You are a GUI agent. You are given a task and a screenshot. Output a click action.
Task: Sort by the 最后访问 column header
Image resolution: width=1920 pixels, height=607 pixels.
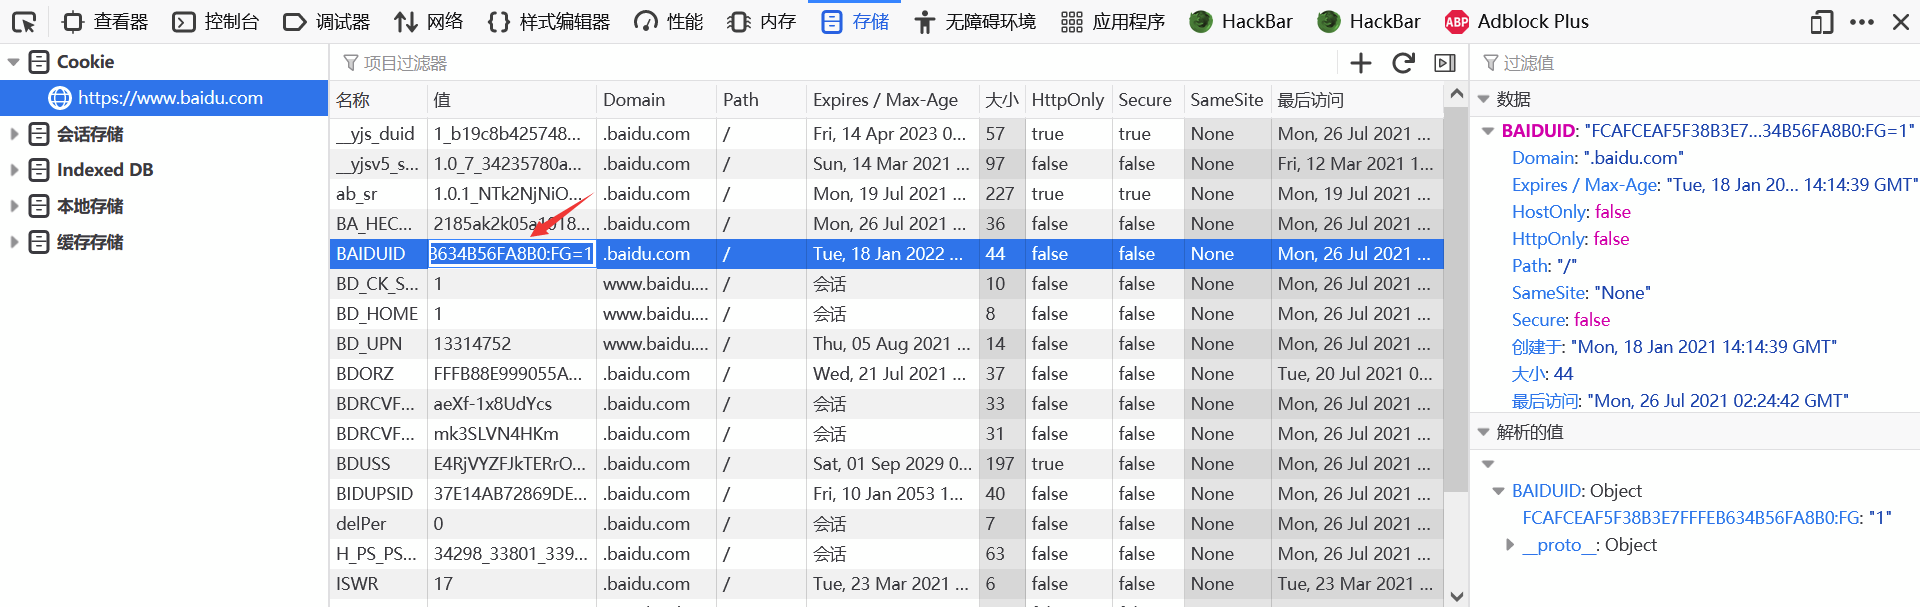[1356, 100]
